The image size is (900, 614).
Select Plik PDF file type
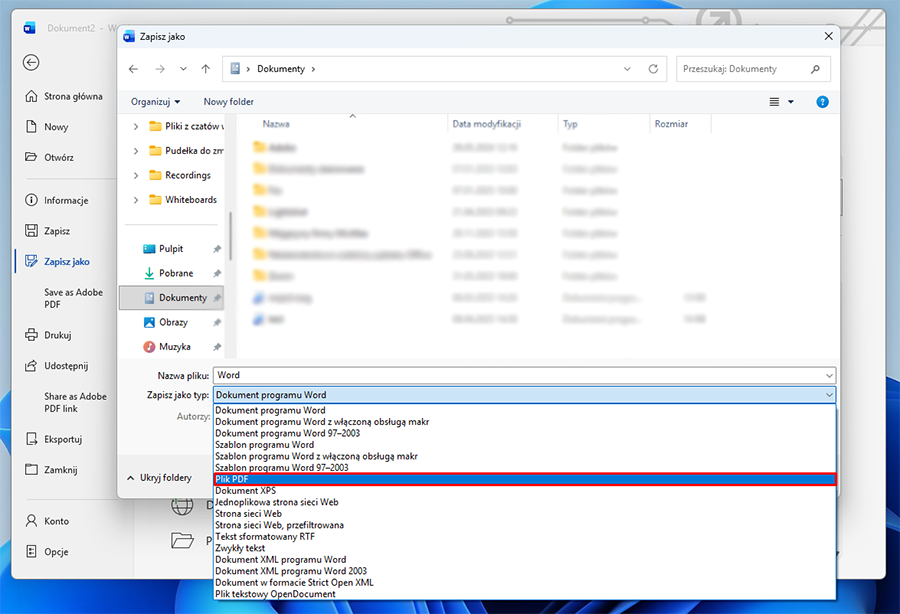pyautogui.click(x=525, y=479)
